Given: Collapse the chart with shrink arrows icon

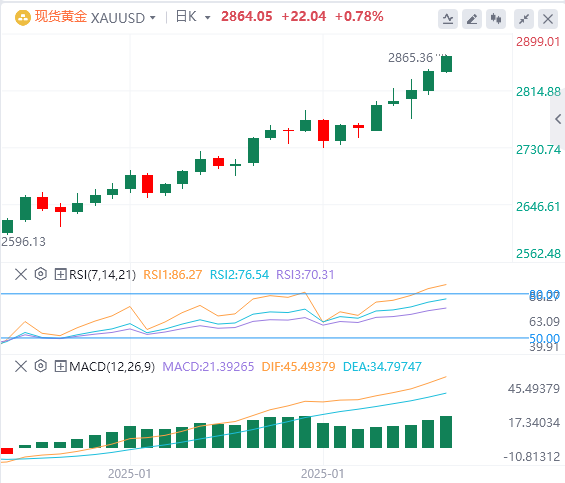Looking at the screenshot, I should [x=524, y=19].
